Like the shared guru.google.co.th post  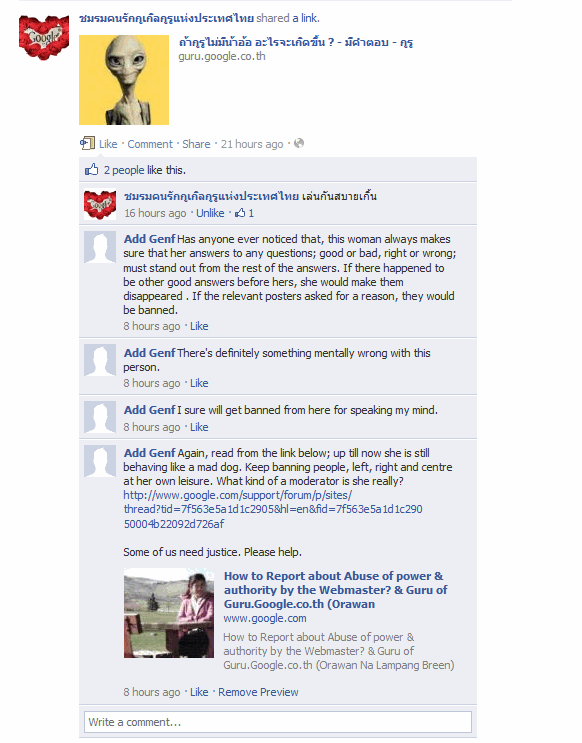tap(108, 144)
